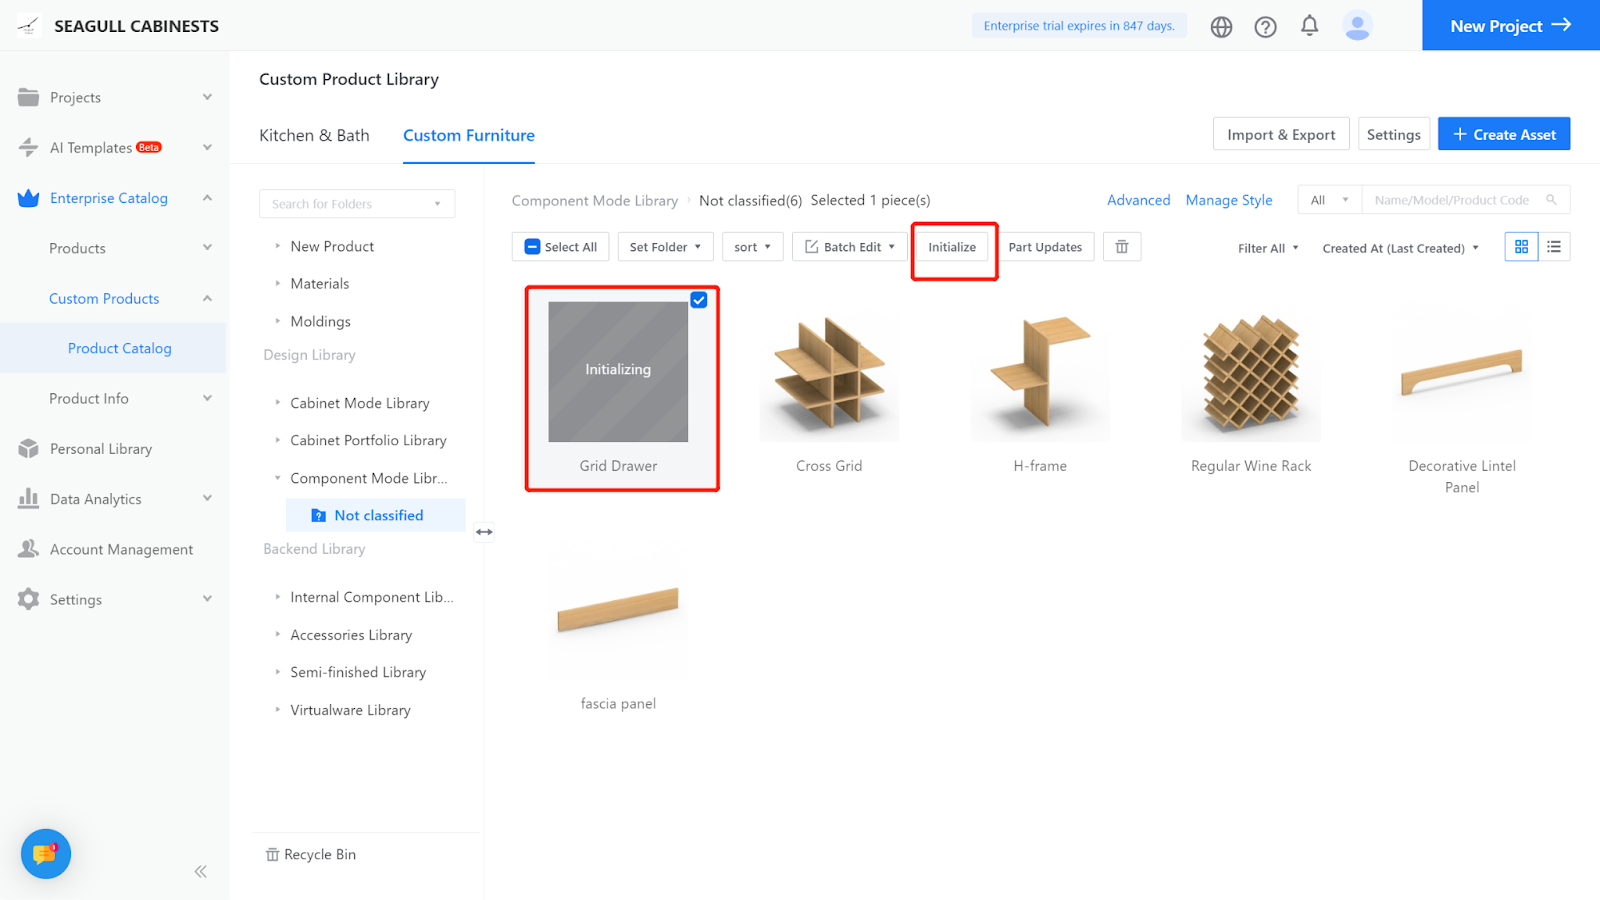Switch to grid view layout
Viewport: 1600px width, 900px height.
point(1521,247)
